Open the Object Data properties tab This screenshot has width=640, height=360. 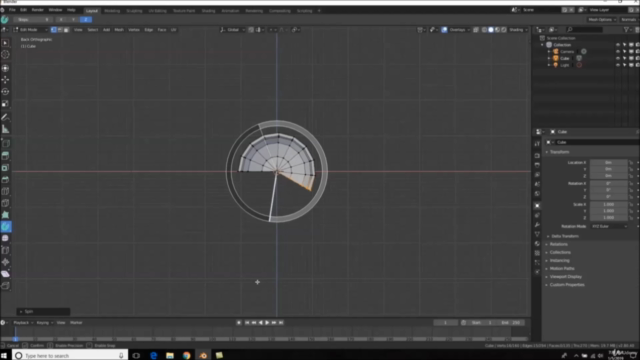point(537,234)
